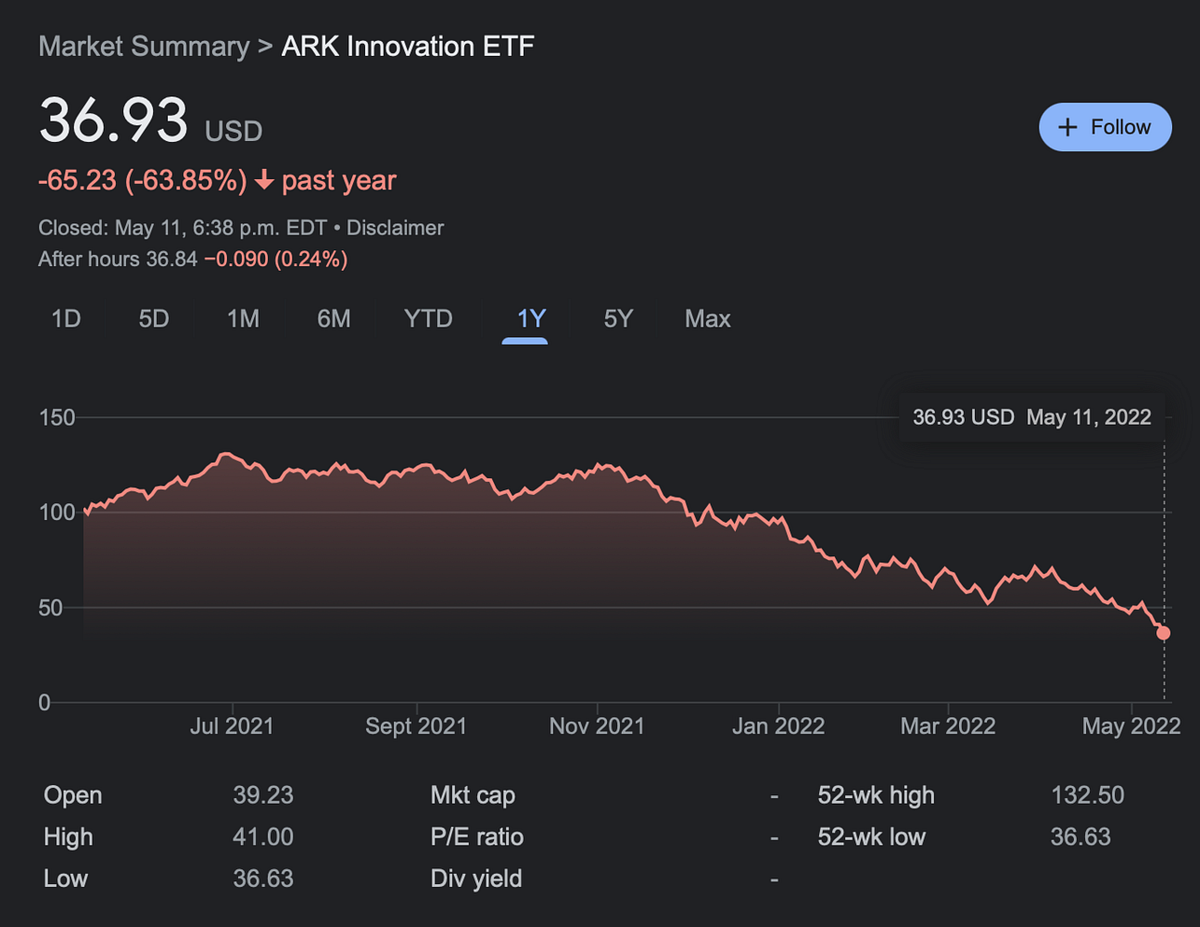The height and width of the screenshot is (927, 1200).
Task: Open the 6M time range
Action: tap(333, 318)
